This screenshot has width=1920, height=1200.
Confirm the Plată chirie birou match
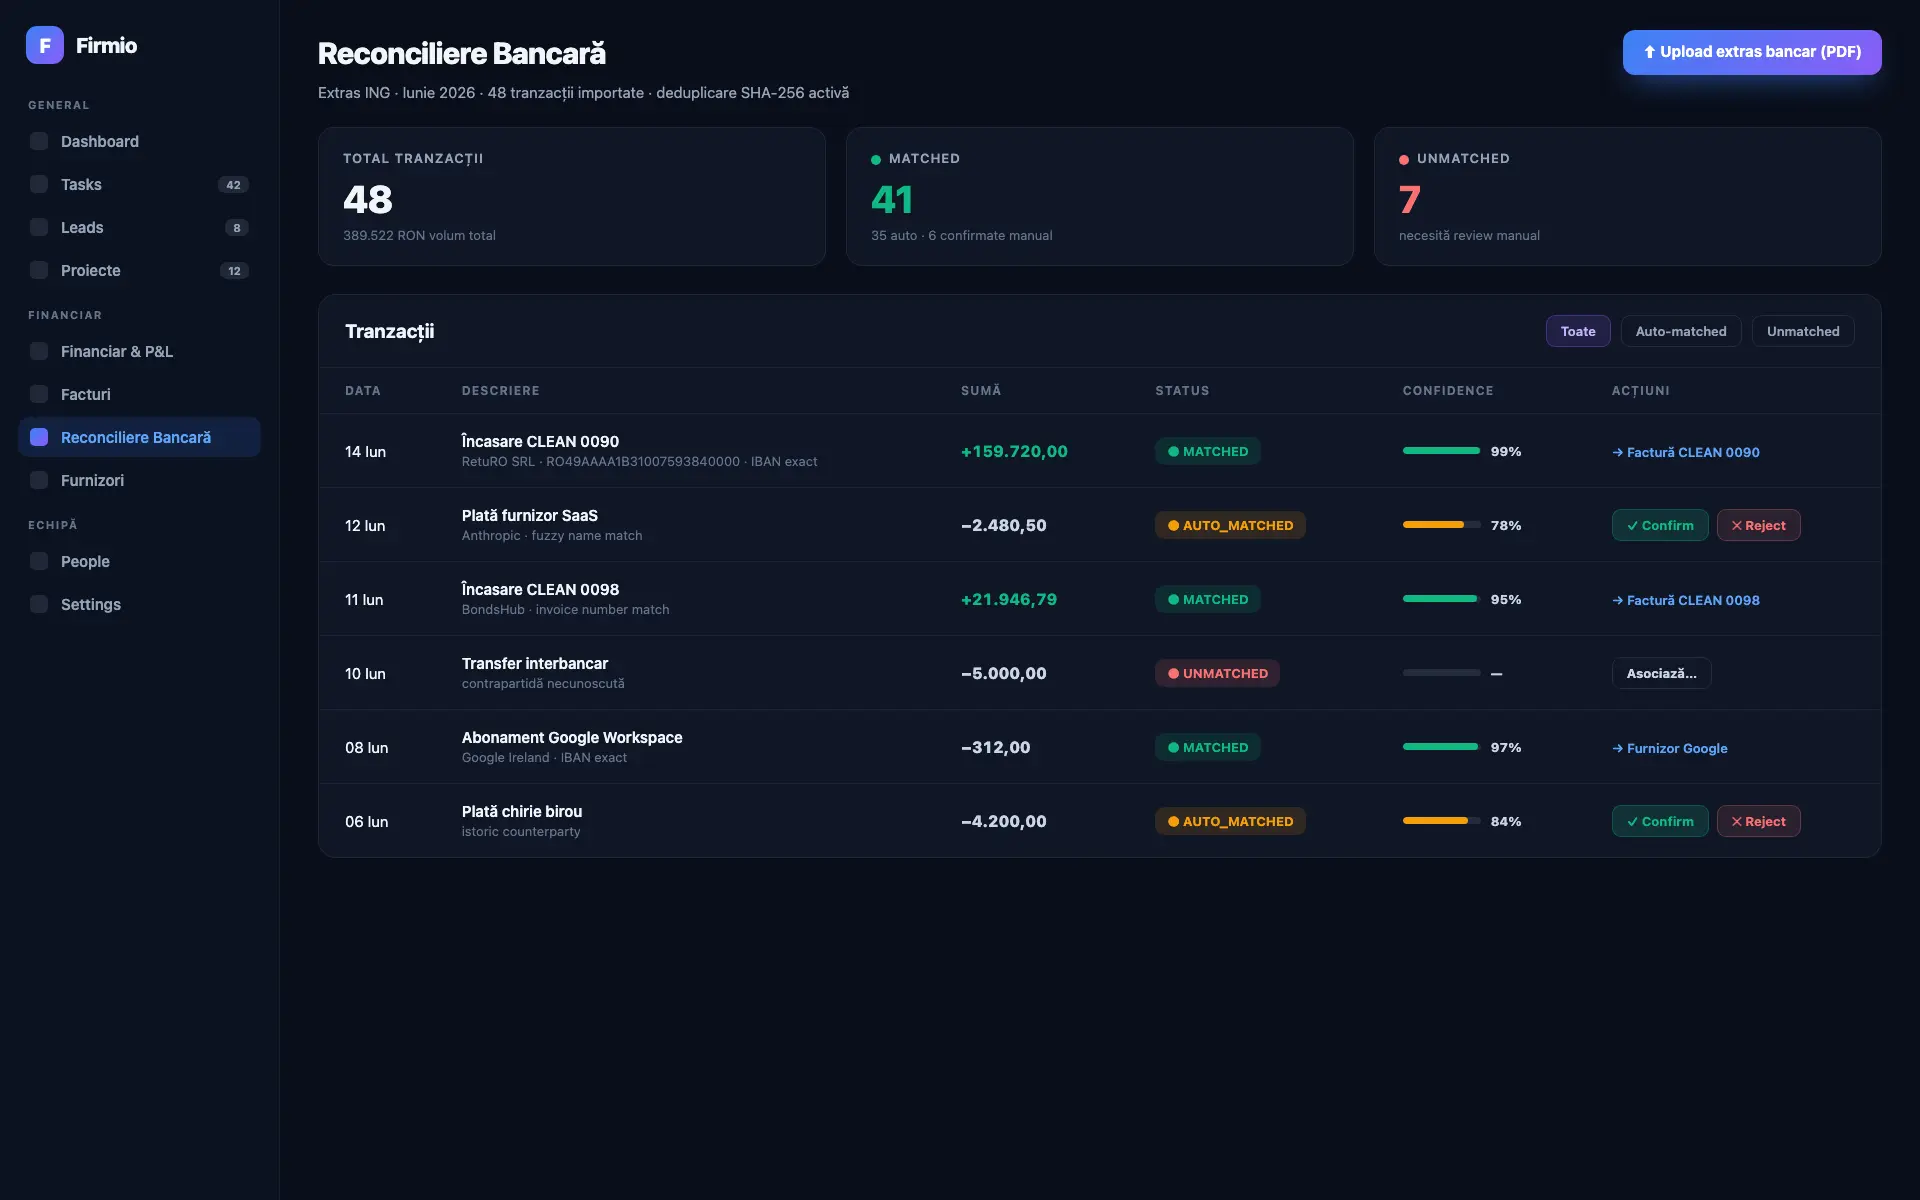1660,821
